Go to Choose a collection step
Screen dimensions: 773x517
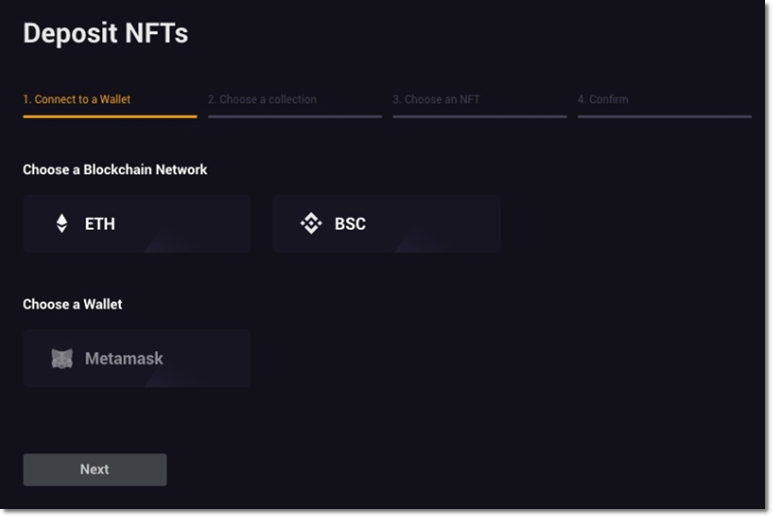tap(262, 99)
